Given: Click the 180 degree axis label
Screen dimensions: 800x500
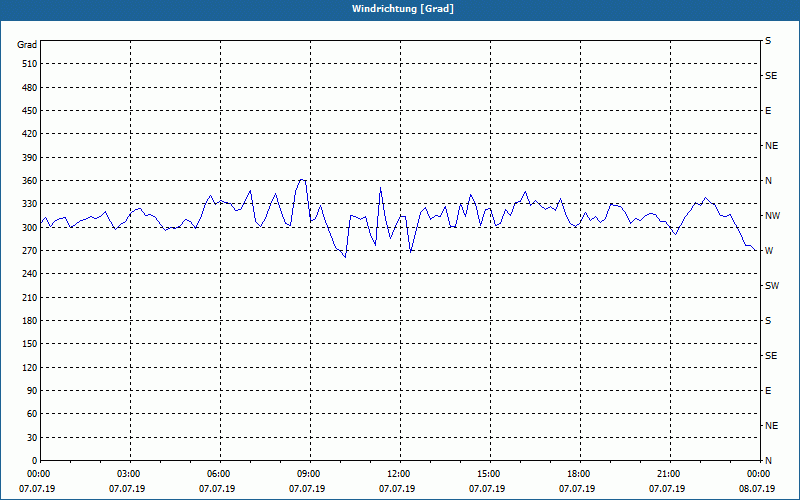Looking at the screenshot, I should (30, 321).
